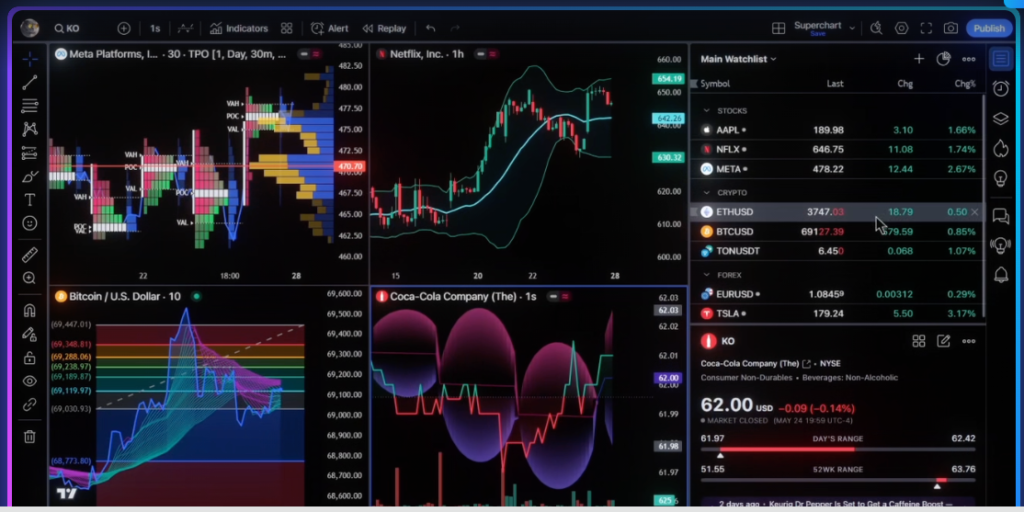
Task: Open the forecasting and measurement tools
Action: point(29,153)
